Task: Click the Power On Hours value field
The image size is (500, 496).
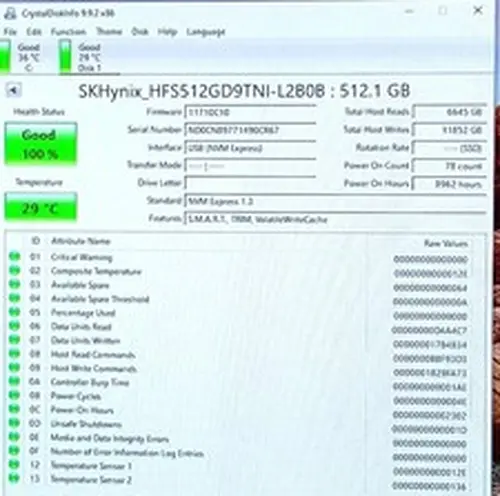Action: pyautogui.click(x=449, y=184)
